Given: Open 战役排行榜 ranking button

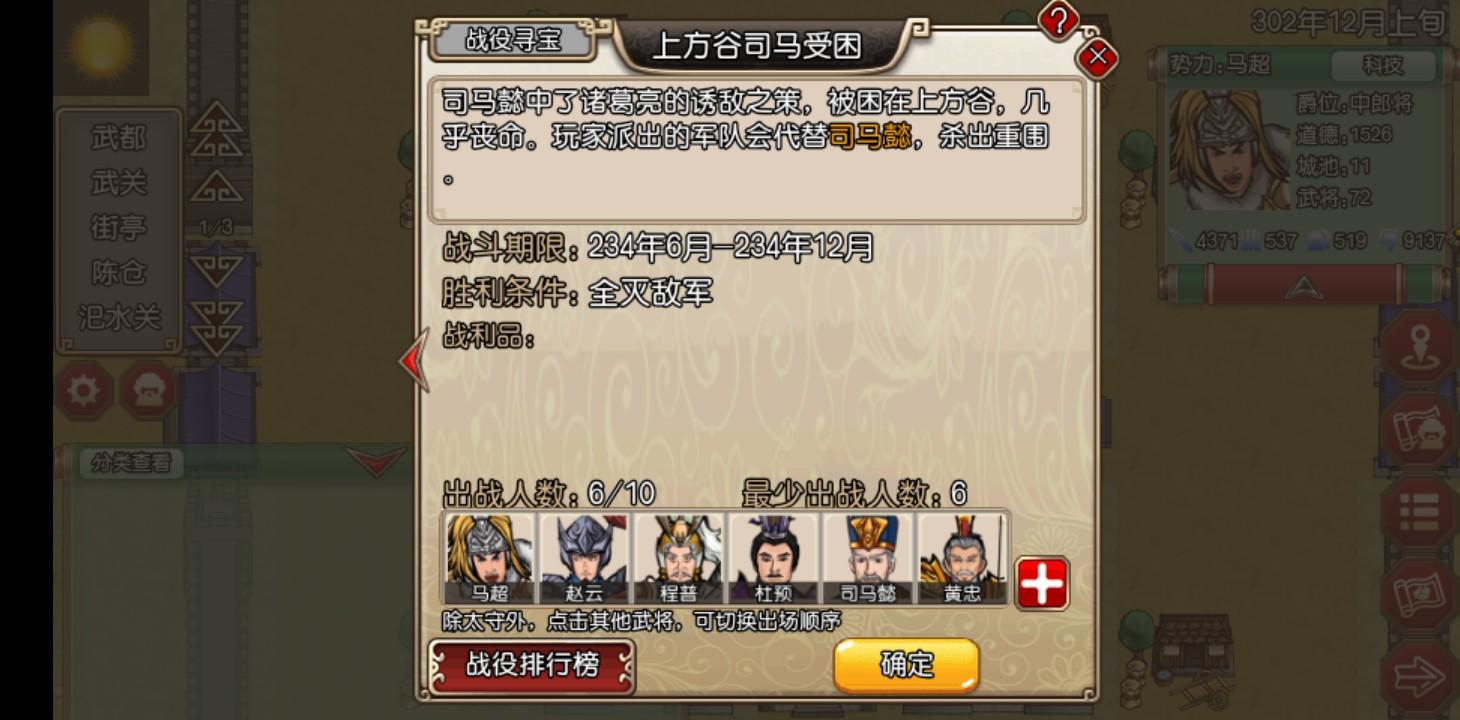Looking at the screenshot, I should (532, 666).
